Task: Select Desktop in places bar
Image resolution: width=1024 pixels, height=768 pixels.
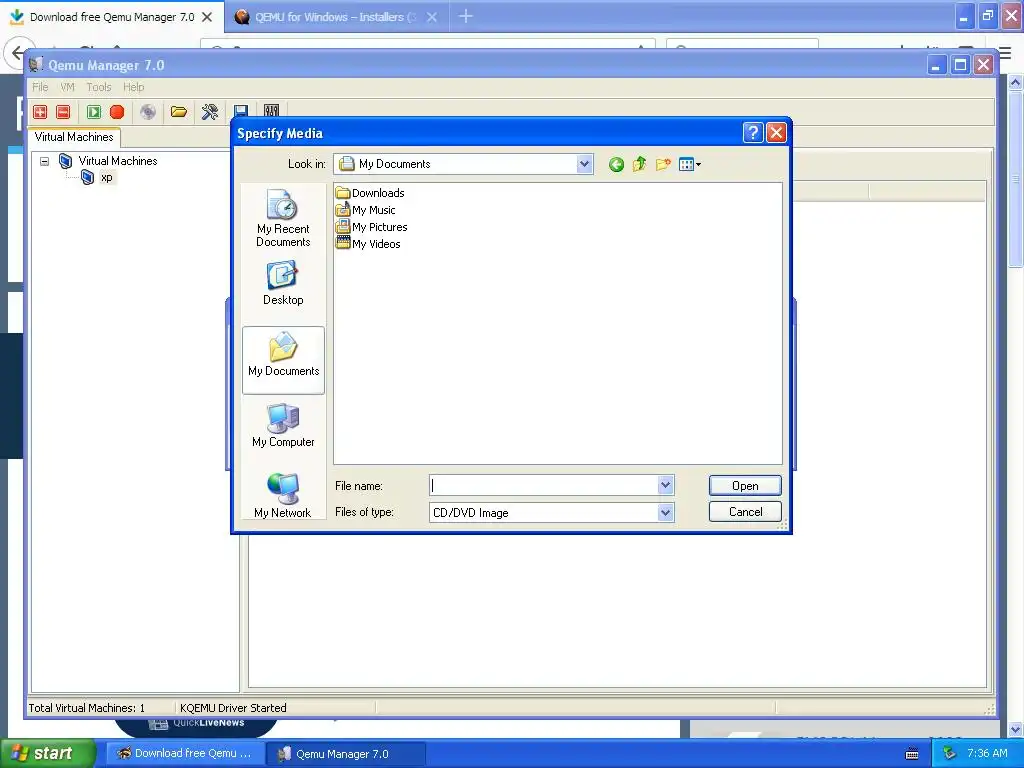Action: tap(283, 283)
